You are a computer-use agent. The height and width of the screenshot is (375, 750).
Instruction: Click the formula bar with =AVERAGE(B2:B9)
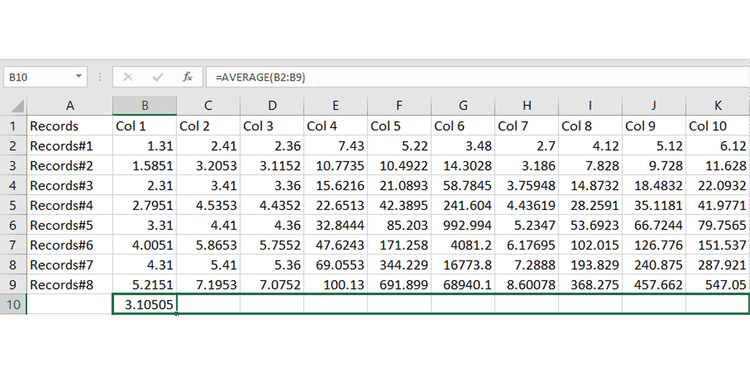[x=477, y=77]
